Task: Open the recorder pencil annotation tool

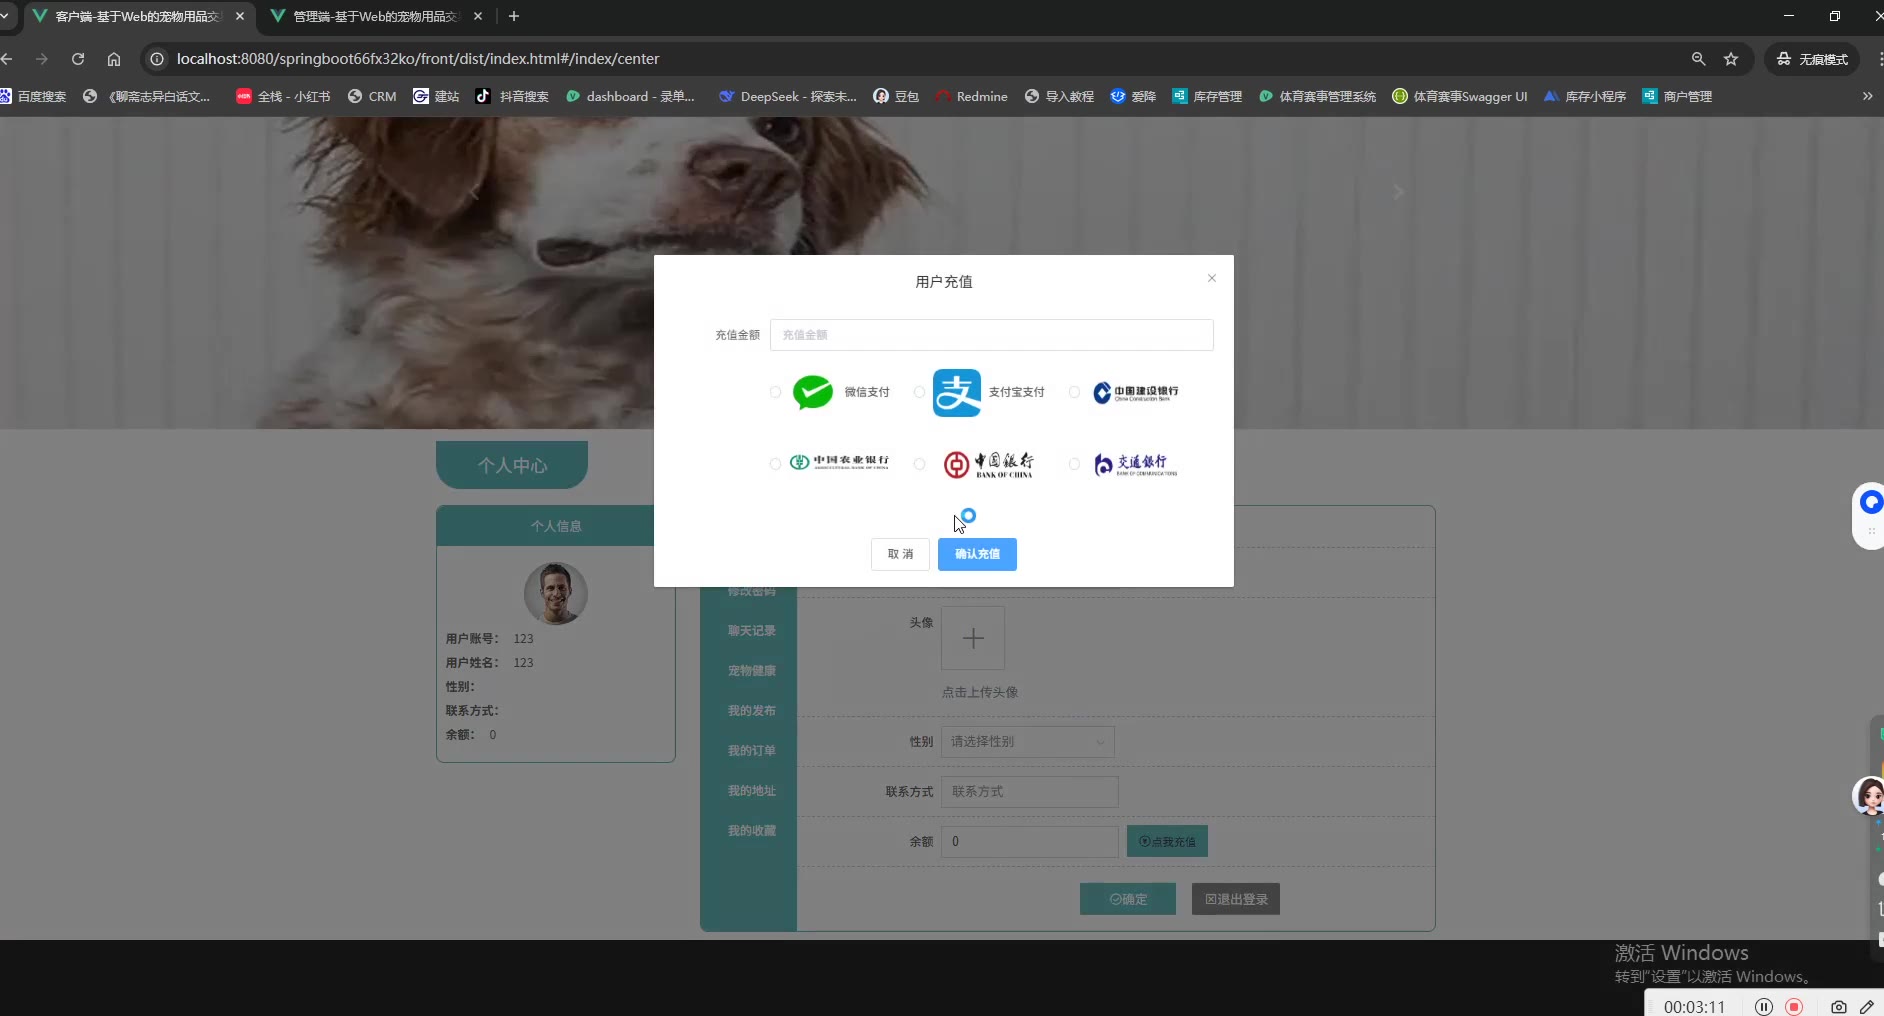Action: point(1867,1007)
